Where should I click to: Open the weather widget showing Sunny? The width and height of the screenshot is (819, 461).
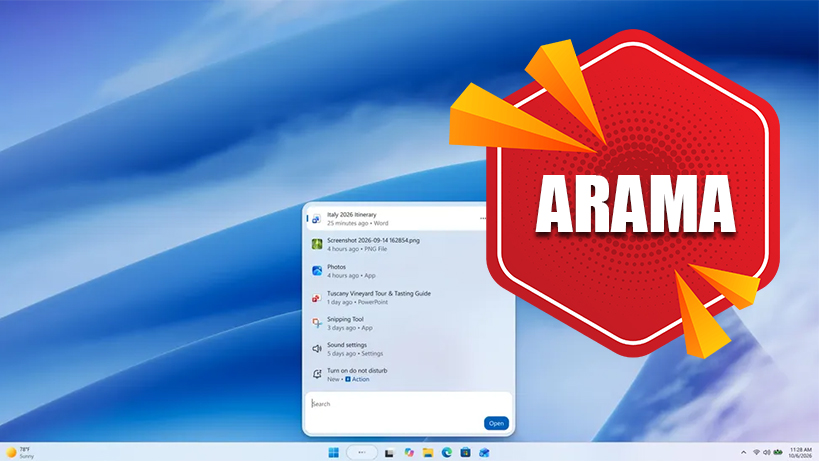[19, 453]
